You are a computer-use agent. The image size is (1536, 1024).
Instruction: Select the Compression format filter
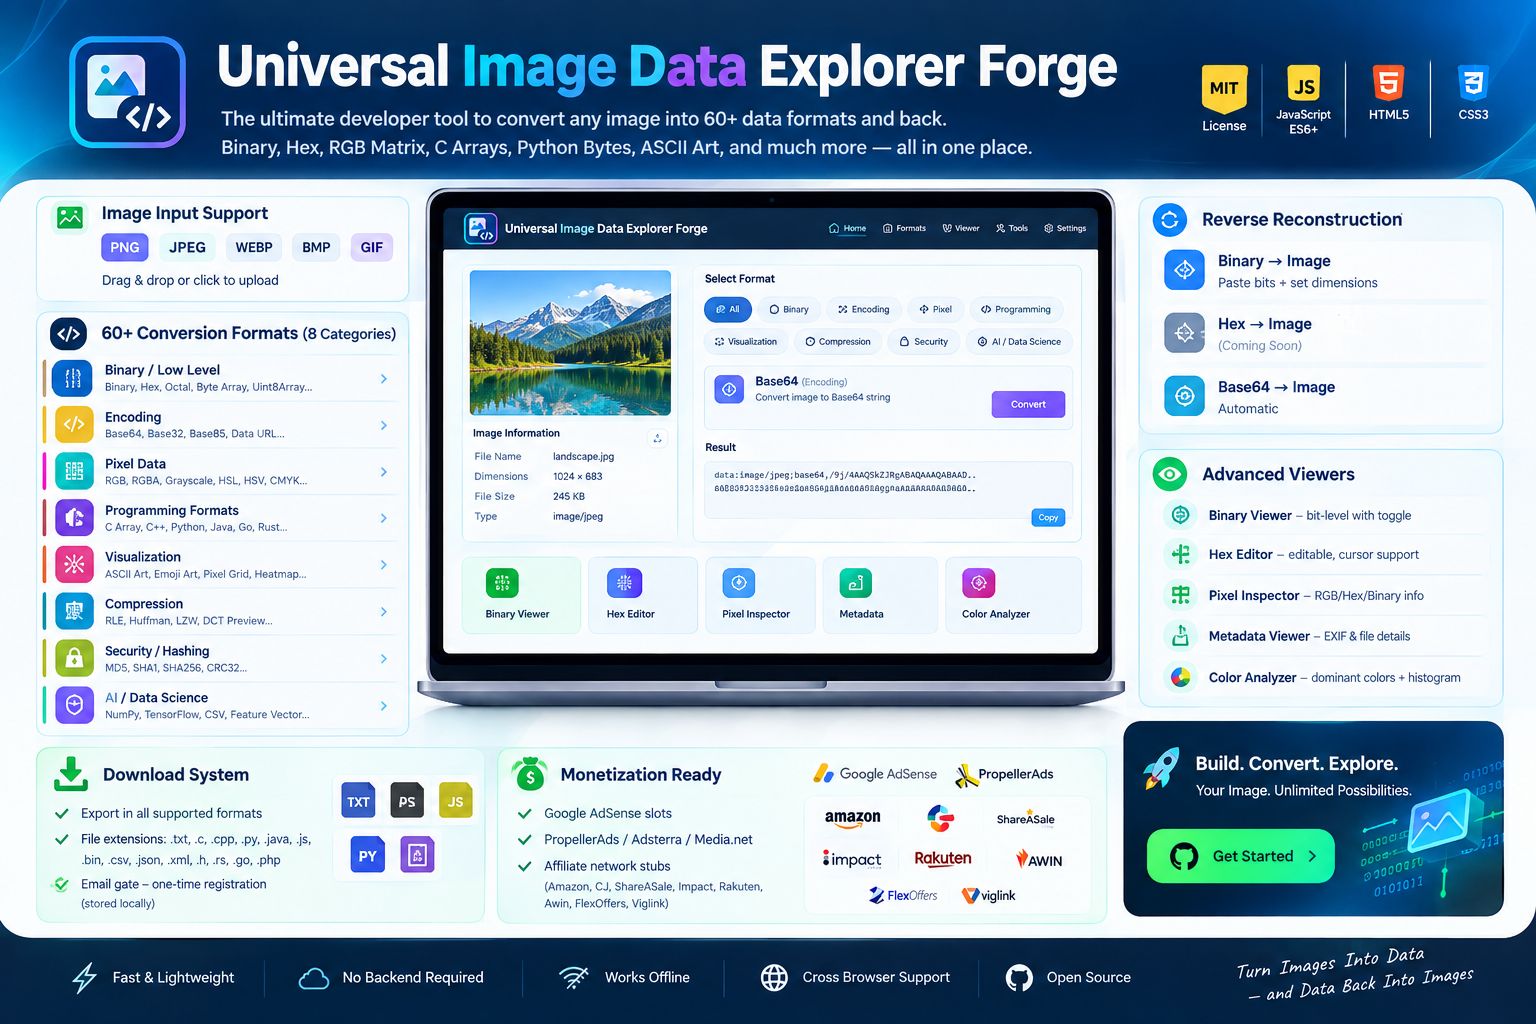coord(838,341)
